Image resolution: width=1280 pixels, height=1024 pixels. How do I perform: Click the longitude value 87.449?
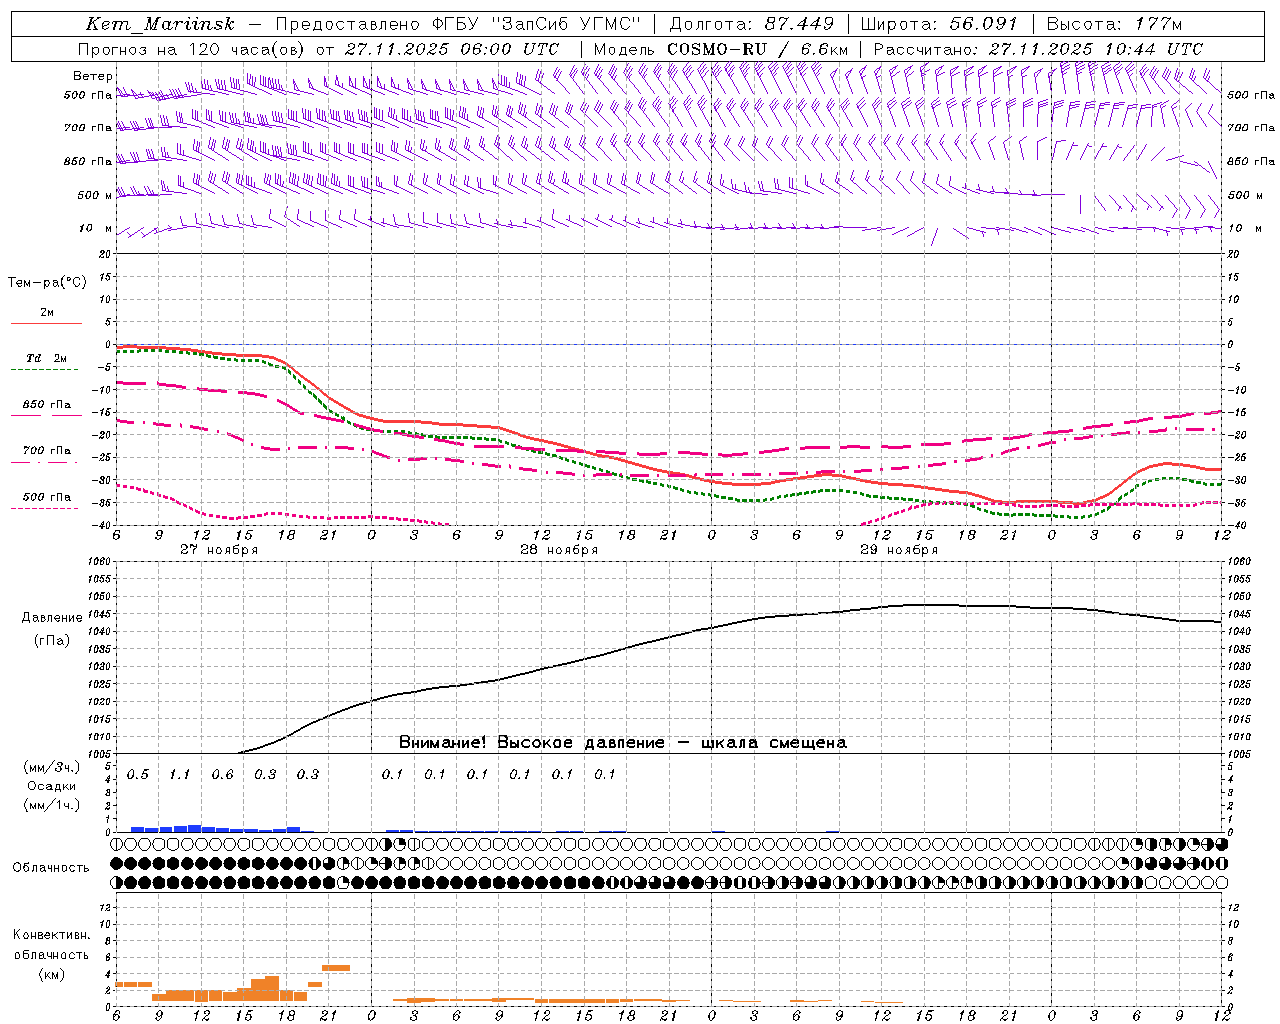tap(799, 24)
